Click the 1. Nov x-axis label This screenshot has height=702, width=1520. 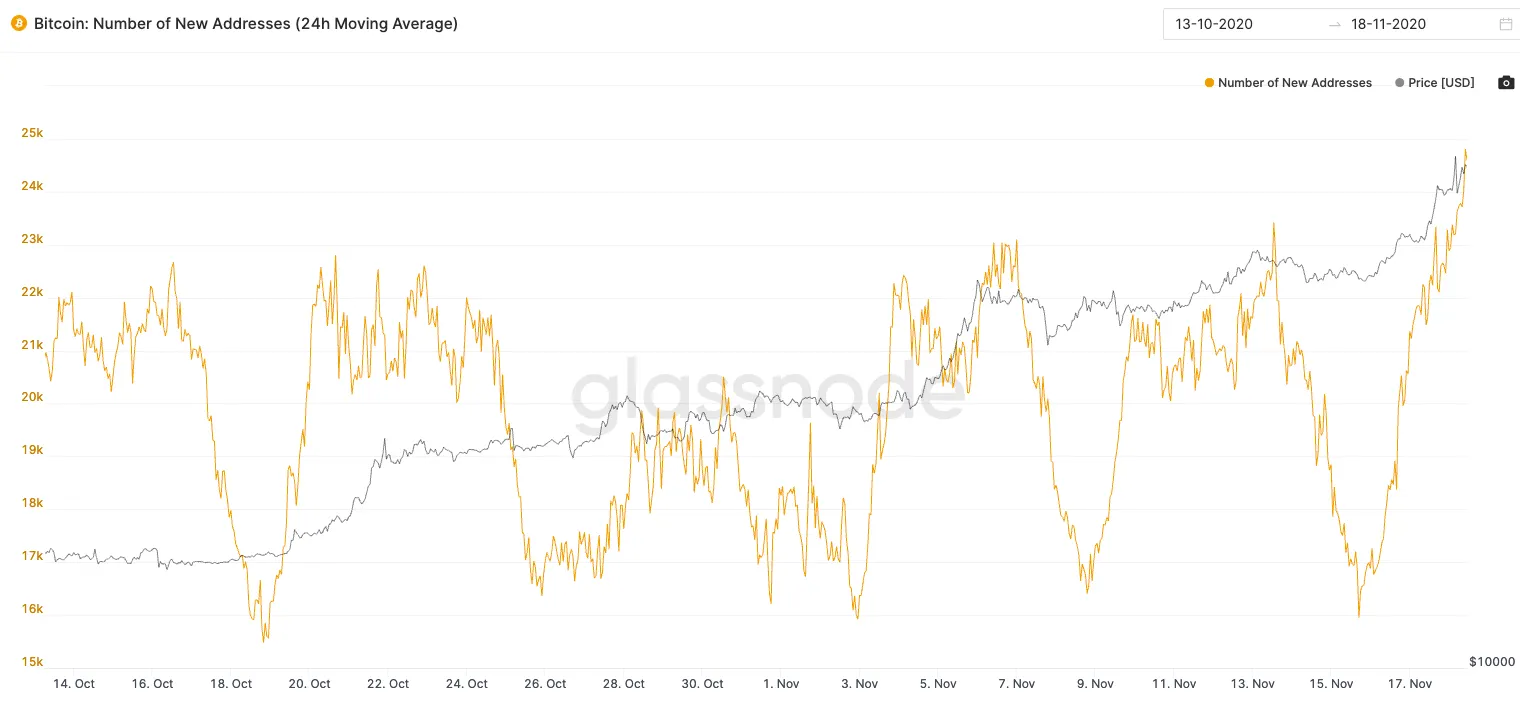tap(781, 684)
